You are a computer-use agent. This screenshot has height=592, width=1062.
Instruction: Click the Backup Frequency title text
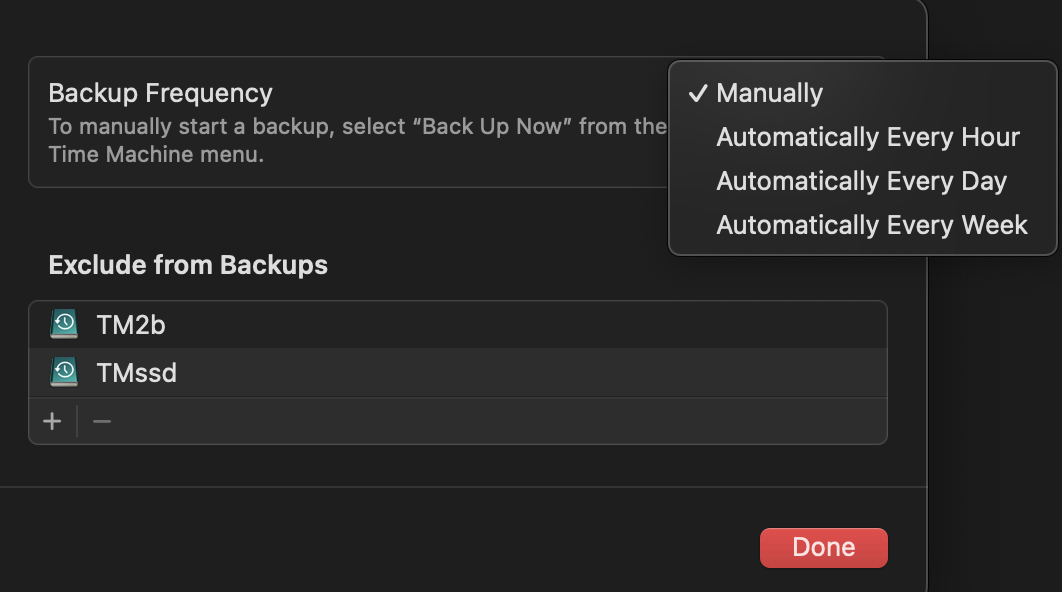tap(160, 93)
